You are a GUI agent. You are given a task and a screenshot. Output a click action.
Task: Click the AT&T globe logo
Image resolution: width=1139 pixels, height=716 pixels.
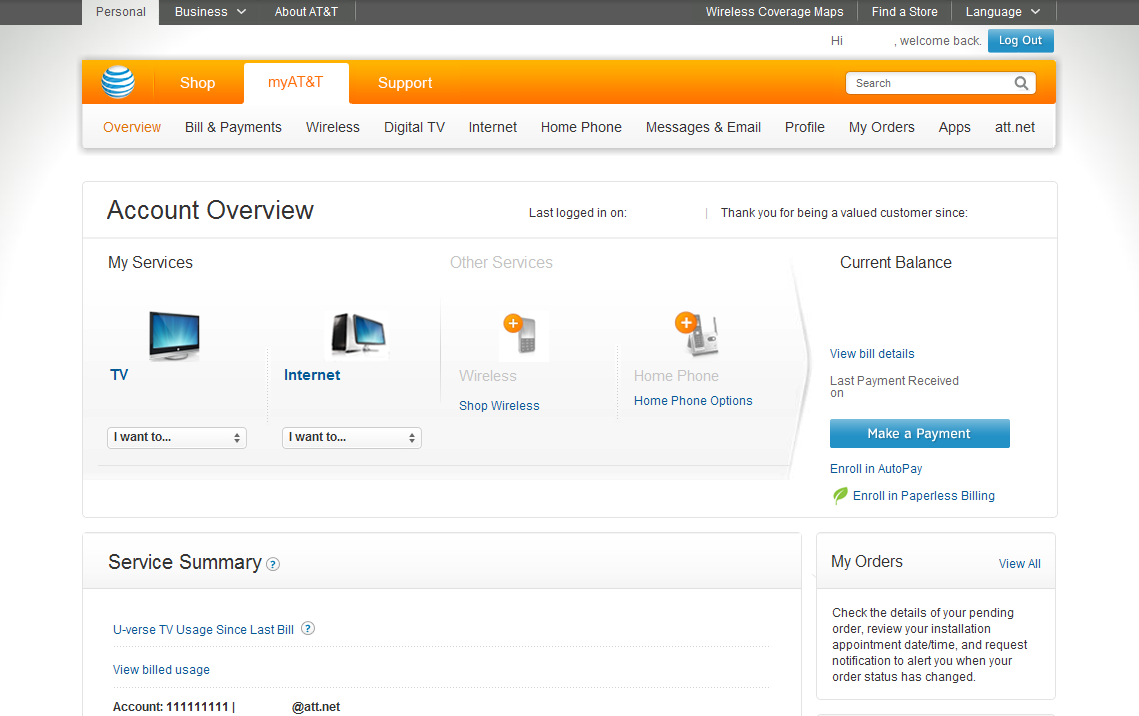[118, 83]
